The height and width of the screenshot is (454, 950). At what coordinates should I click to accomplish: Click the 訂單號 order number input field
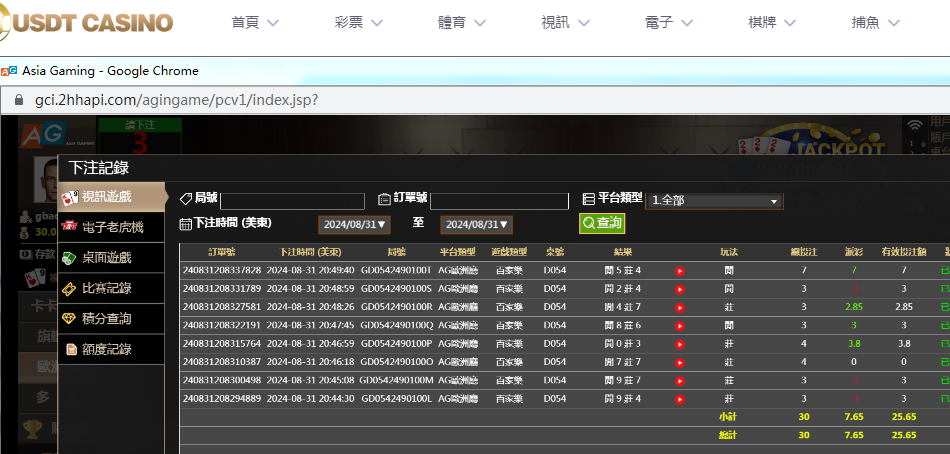tap(499, 201)
